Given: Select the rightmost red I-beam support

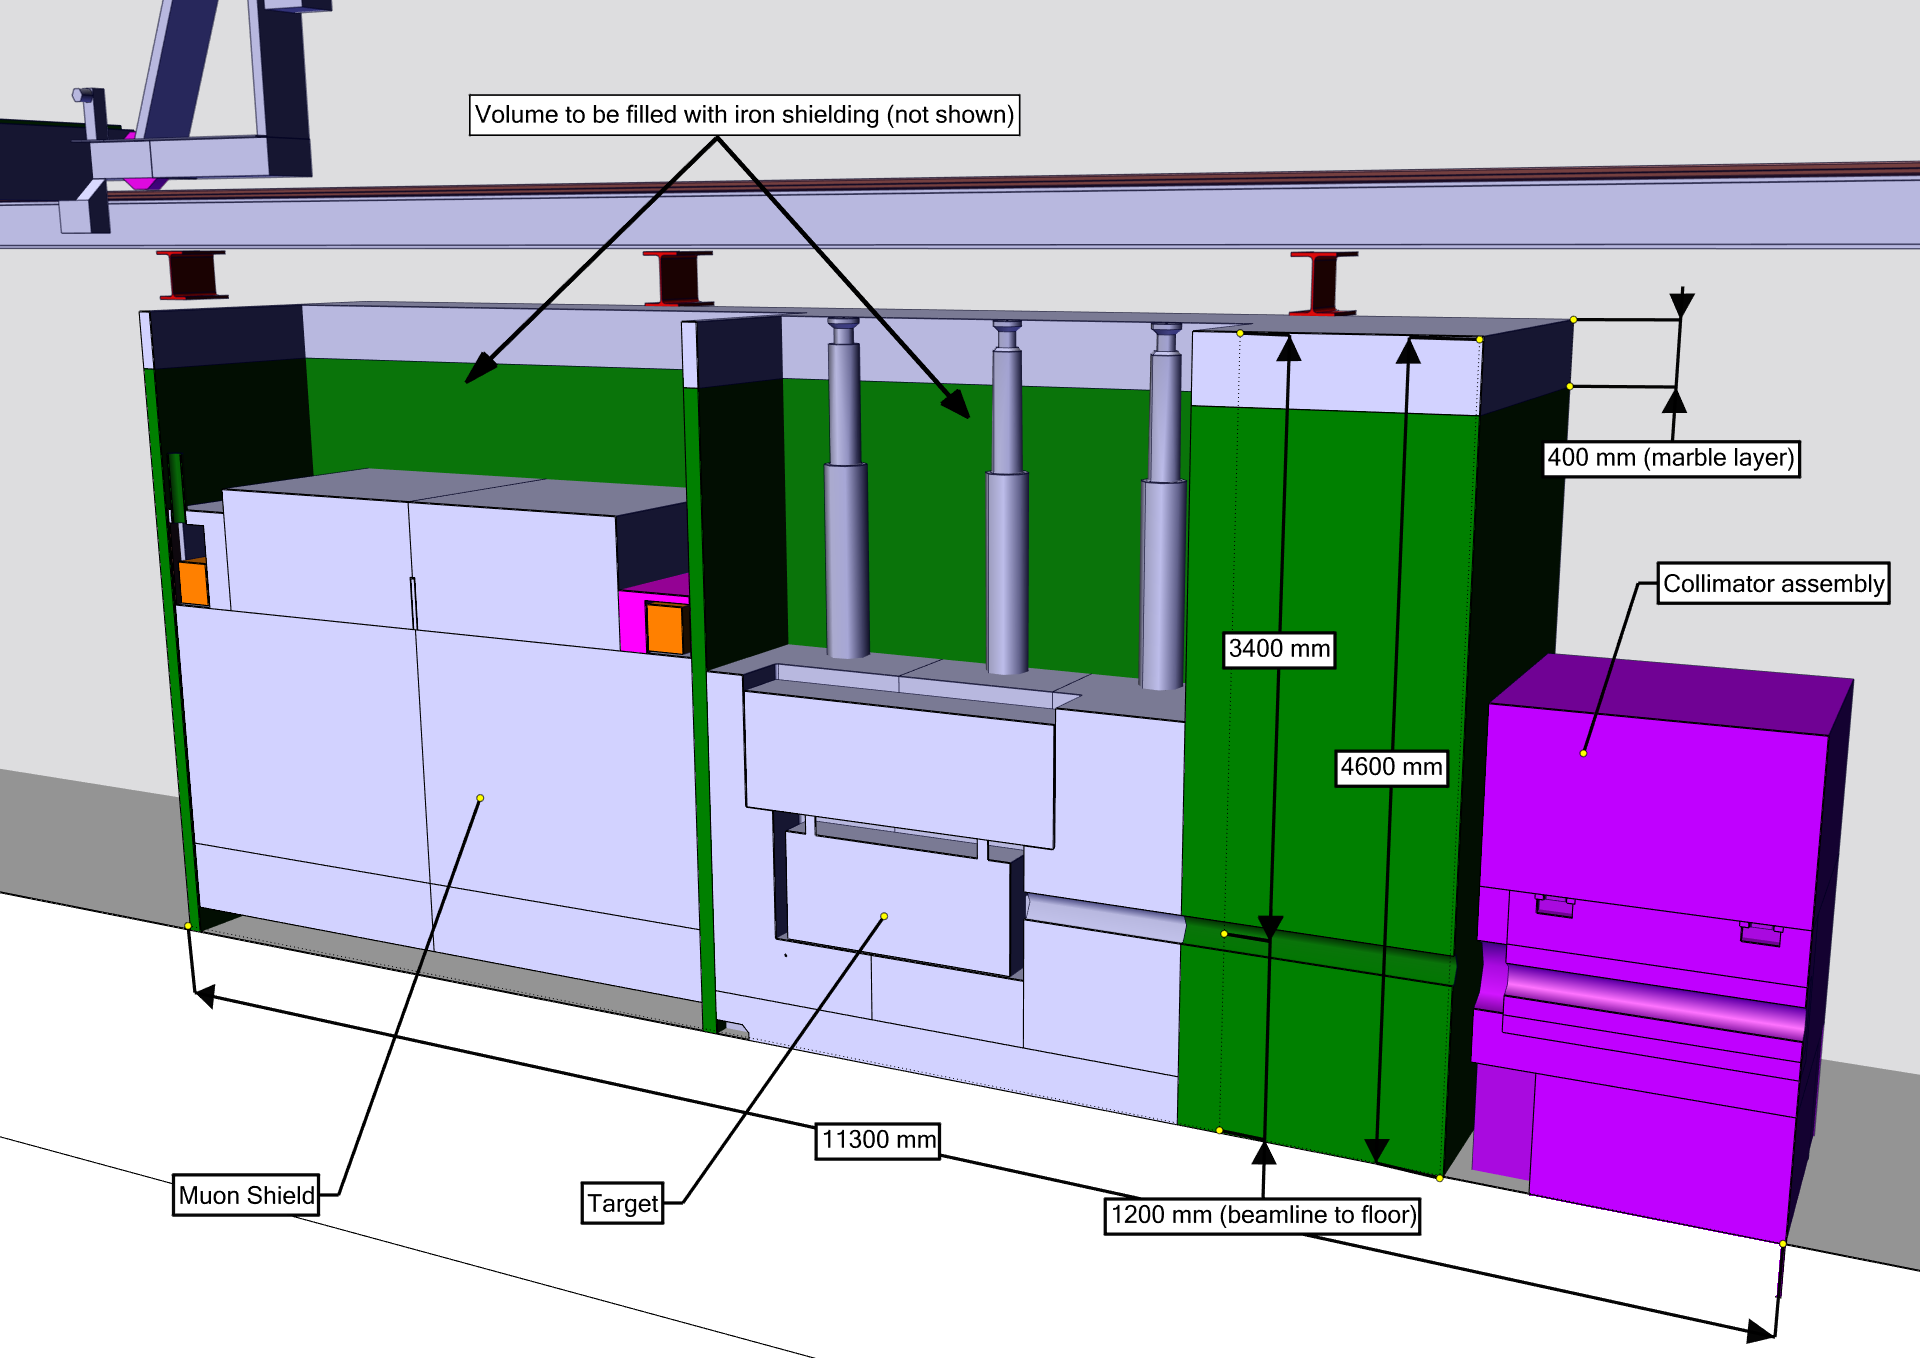Looking at the screenshot, I should point(1323,283).
